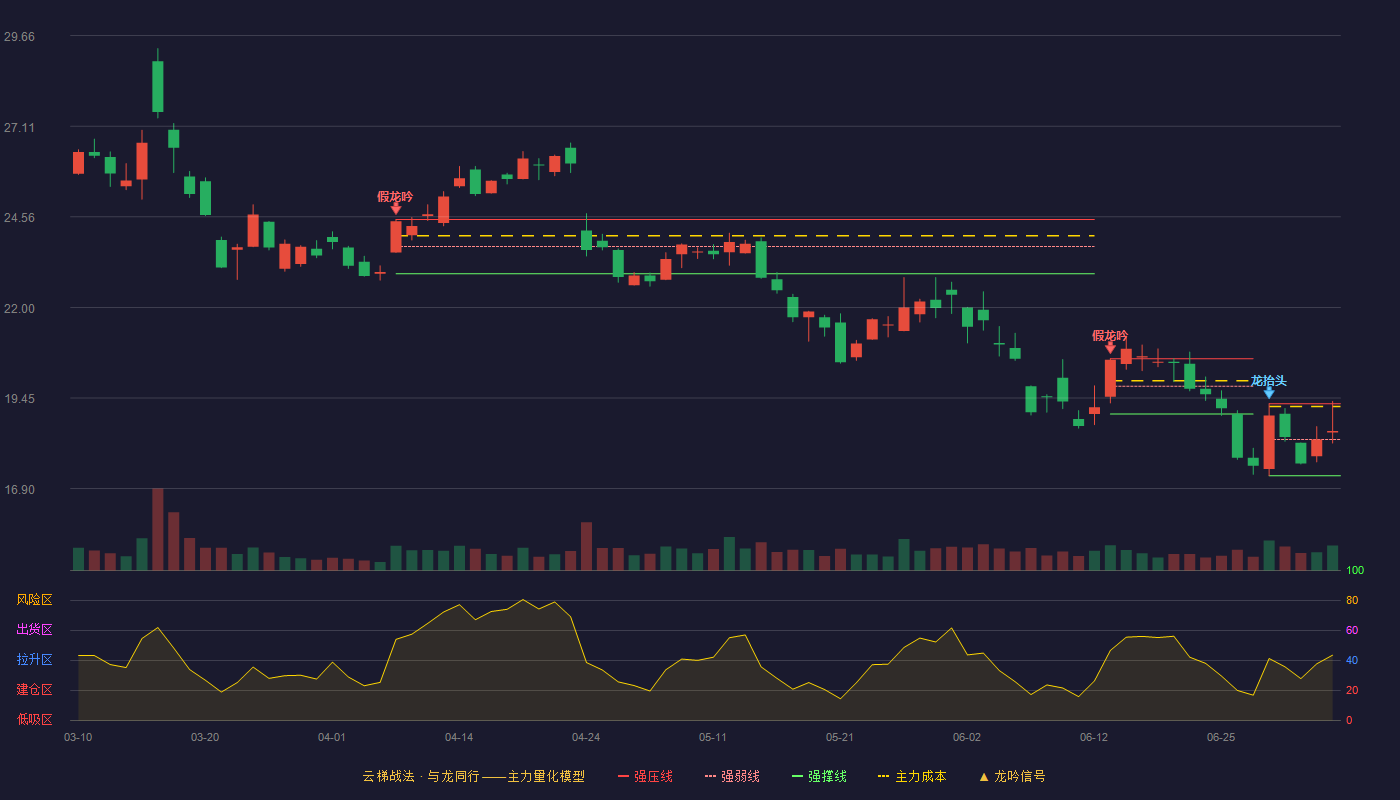1400x800 pixels.
Task: Click the green 100 indicator axis value
Action: point(1355,570)
